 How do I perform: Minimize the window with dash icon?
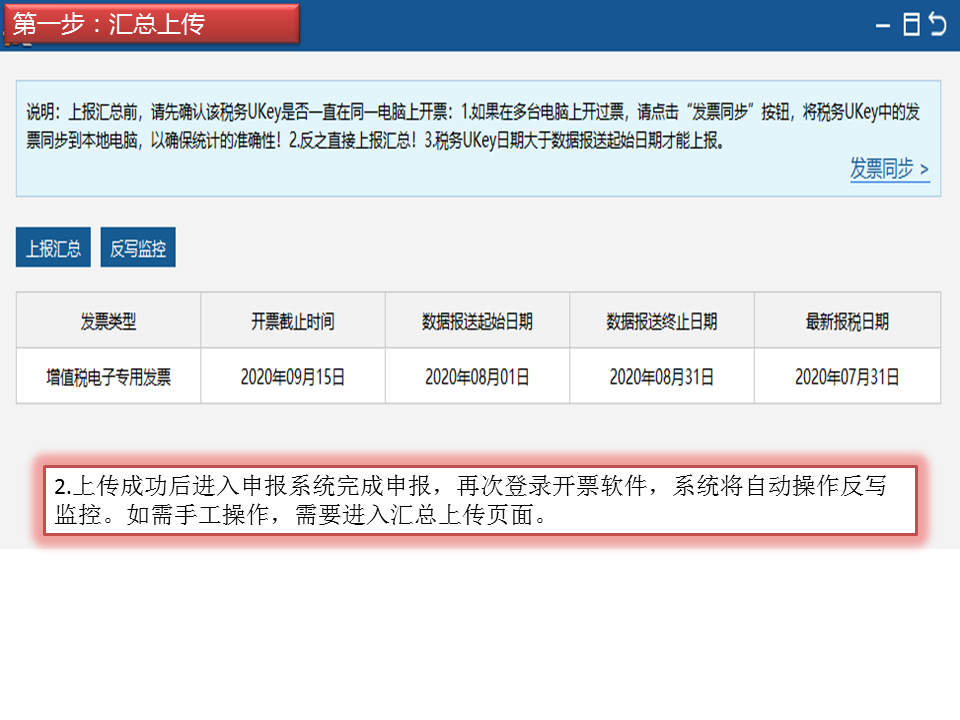(882, 26)
